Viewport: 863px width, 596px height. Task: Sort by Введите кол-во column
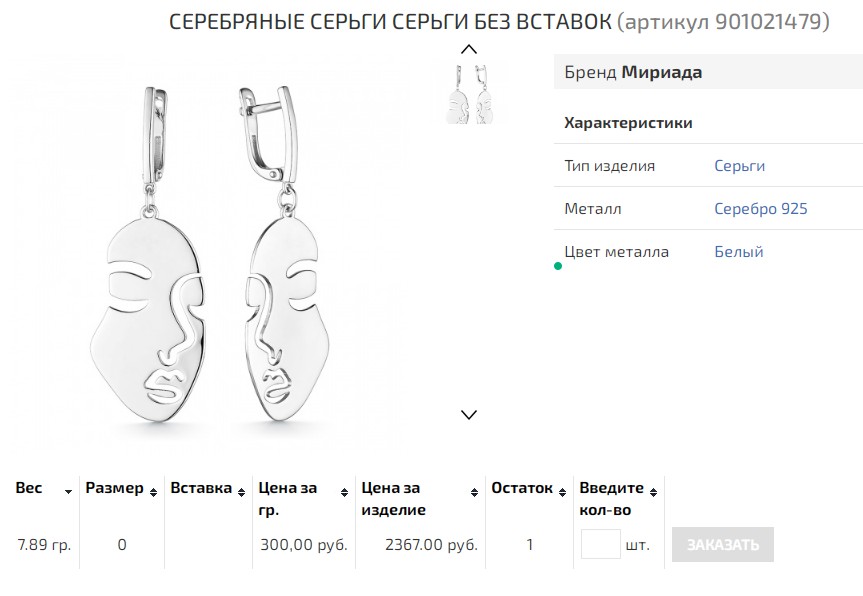click(653, 490)
